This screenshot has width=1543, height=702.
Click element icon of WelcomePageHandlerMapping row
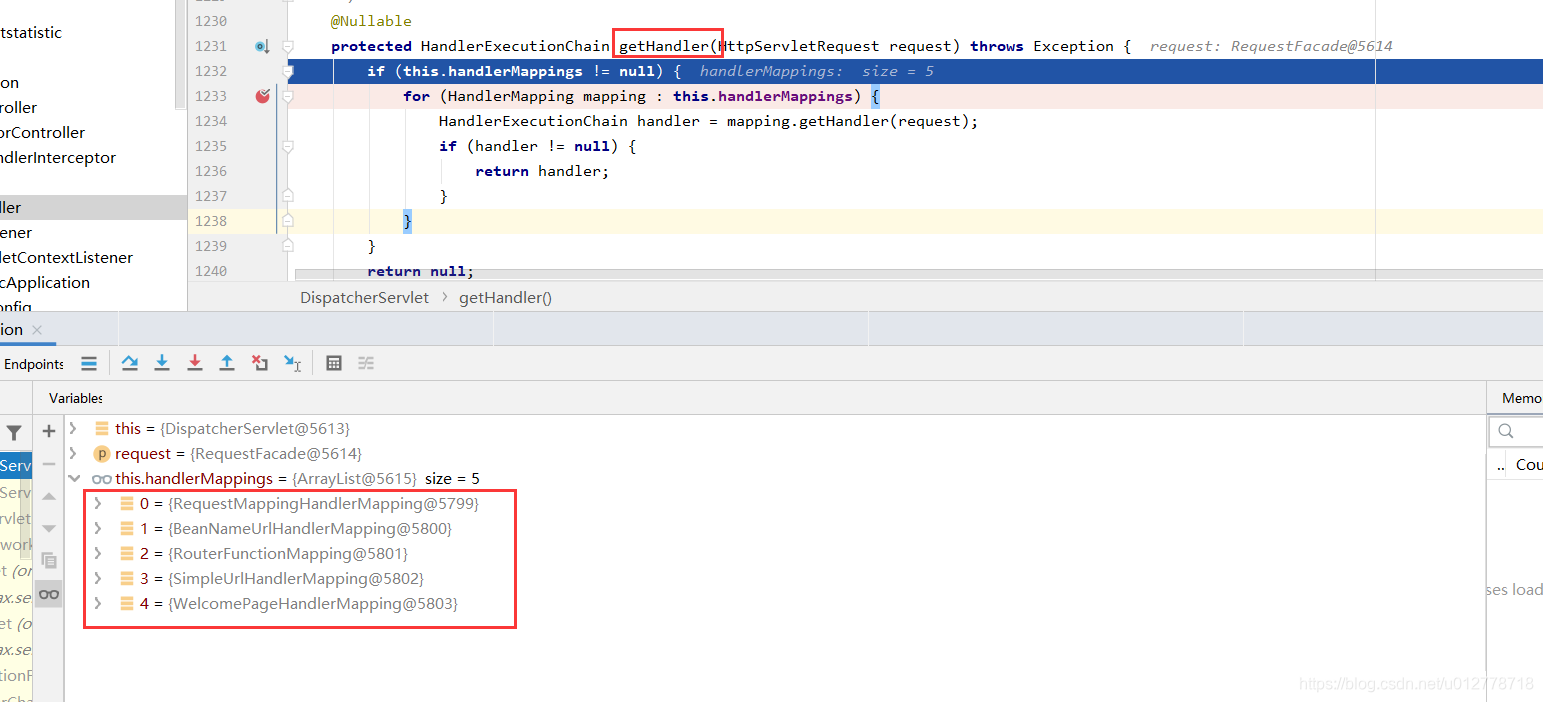127,604
